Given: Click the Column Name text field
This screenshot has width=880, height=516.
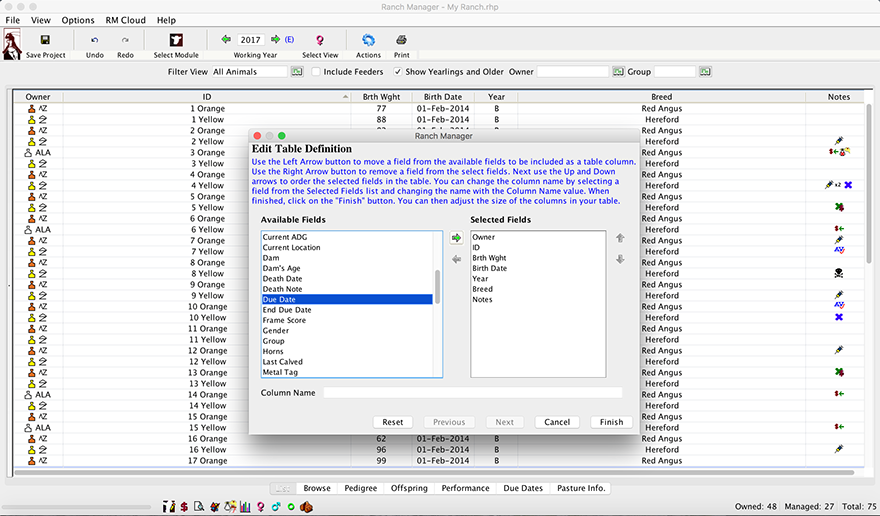Looking at the screenshot, I should tap(472, 393).
